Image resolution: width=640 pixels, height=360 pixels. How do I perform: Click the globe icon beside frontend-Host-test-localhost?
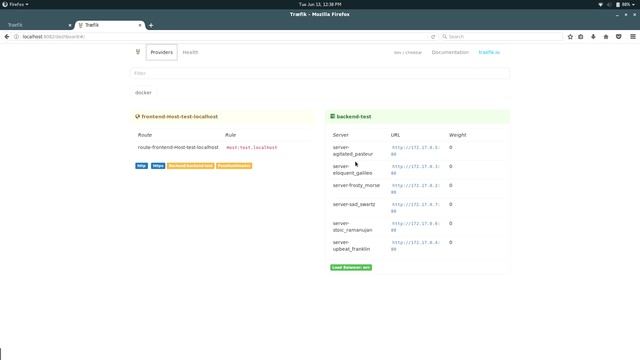138,116
